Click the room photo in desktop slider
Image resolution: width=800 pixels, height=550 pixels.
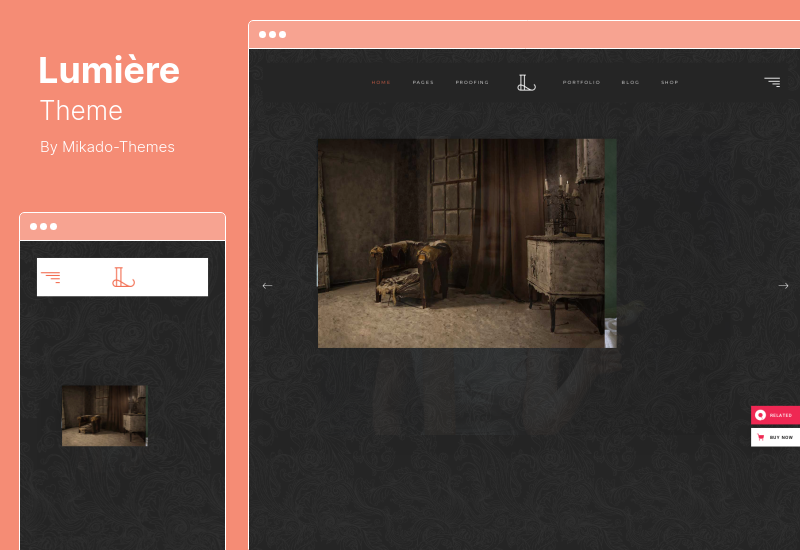point(467,243)
